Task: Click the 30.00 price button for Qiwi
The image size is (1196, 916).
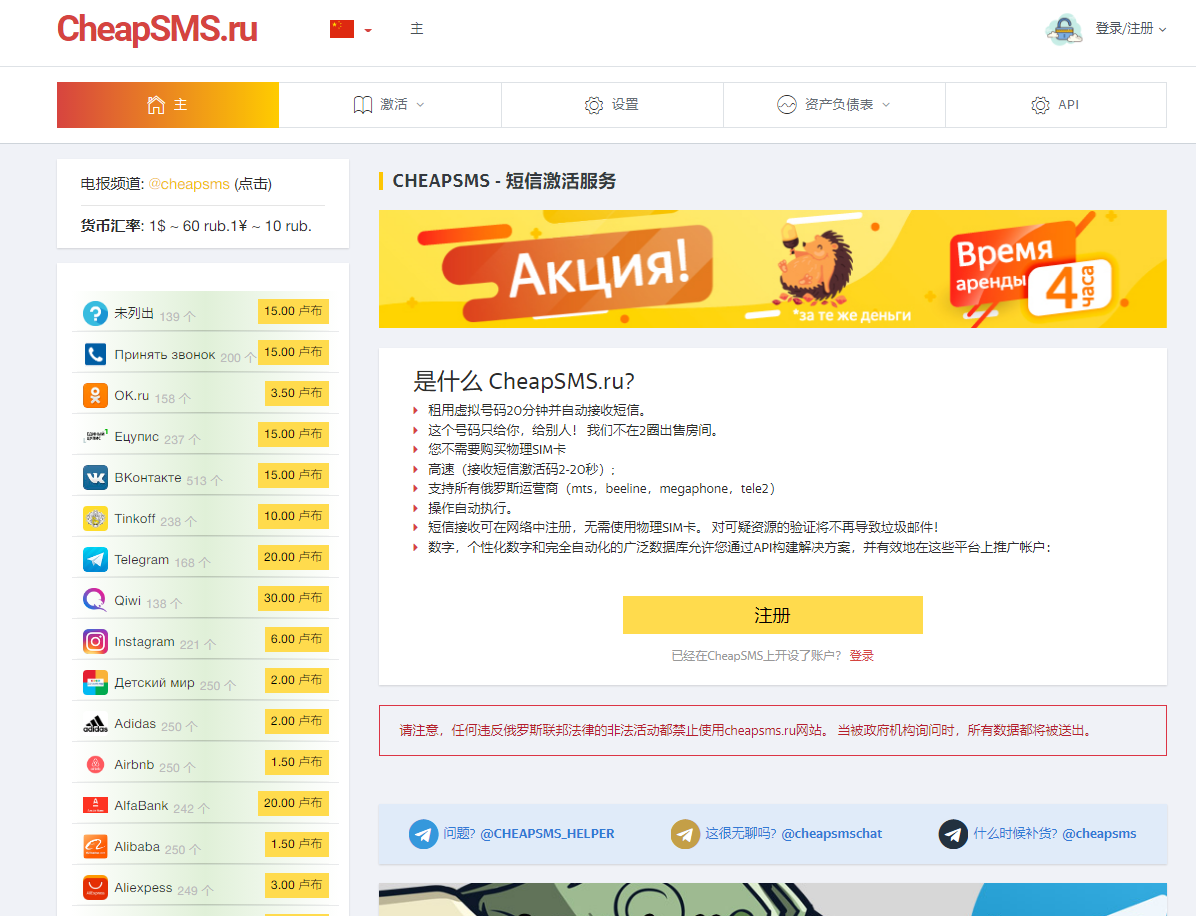Action: pos(293,599)
